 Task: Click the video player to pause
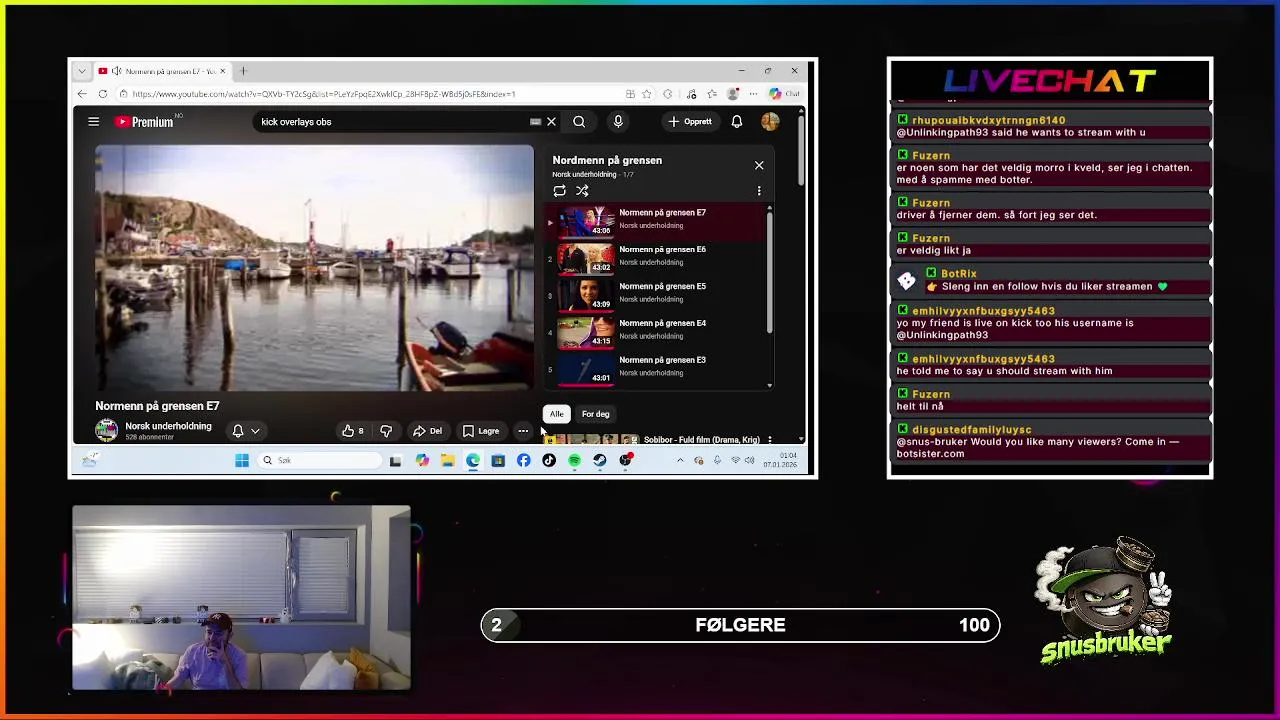315,268
